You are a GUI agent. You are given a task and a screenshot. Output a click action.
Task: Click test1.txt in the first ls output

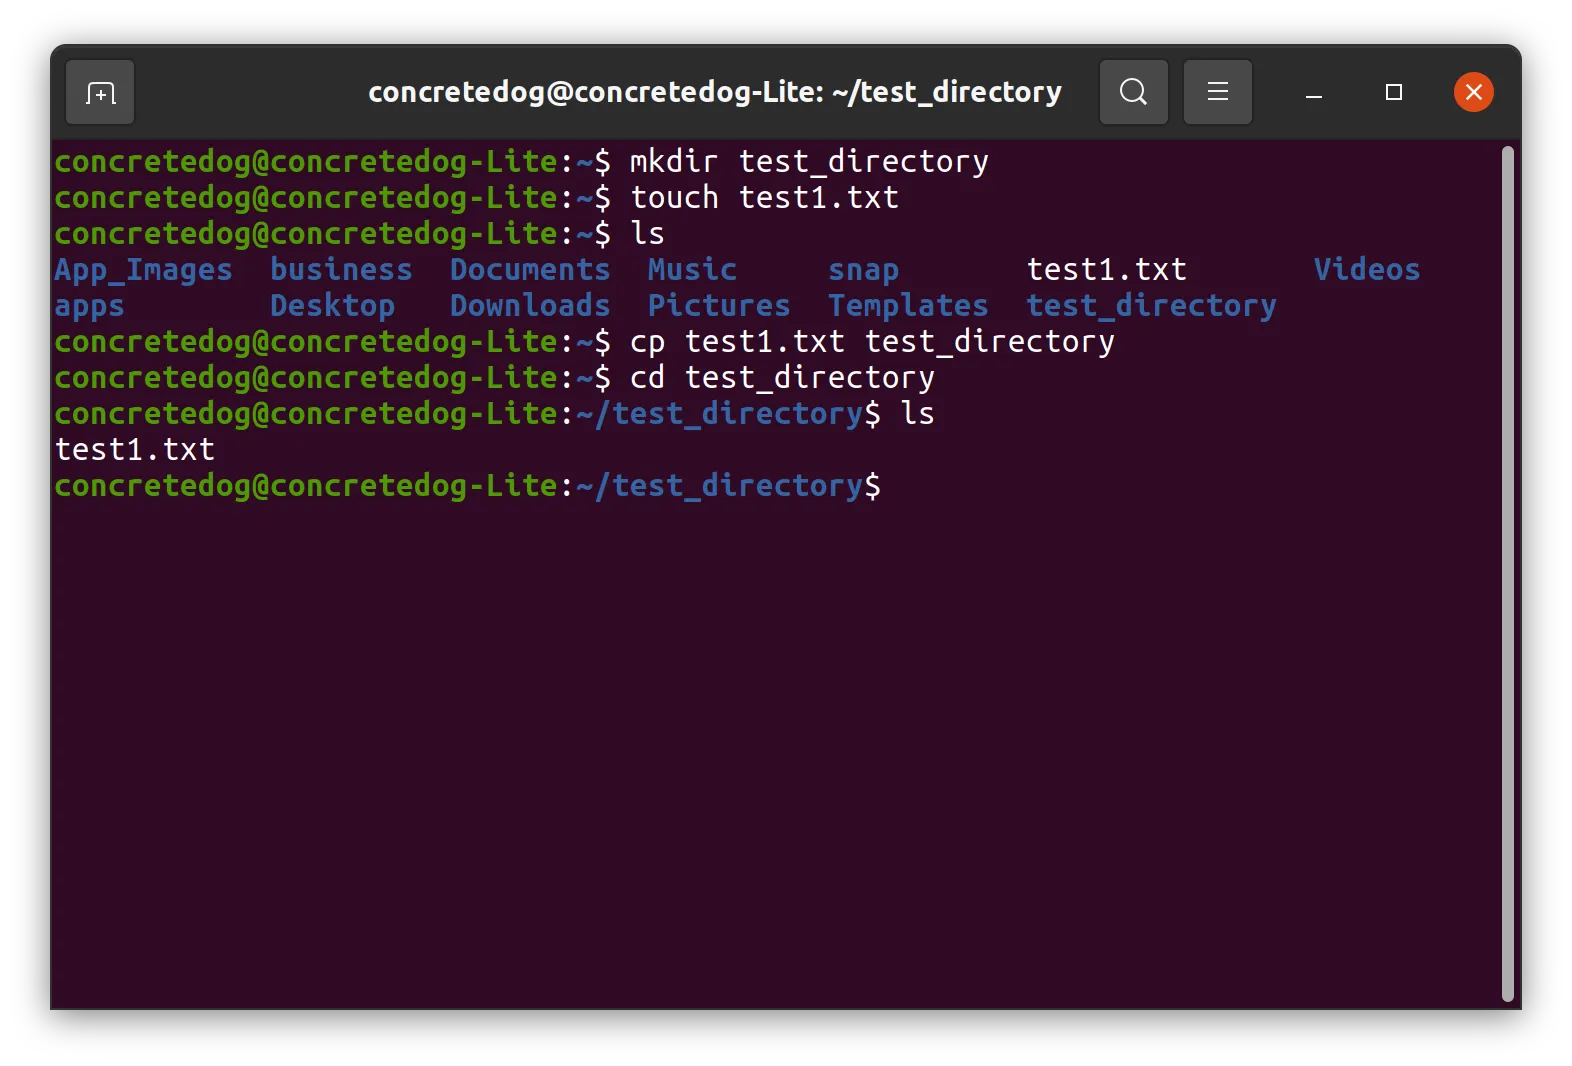pyautogui.click(x=1106, y=269)
